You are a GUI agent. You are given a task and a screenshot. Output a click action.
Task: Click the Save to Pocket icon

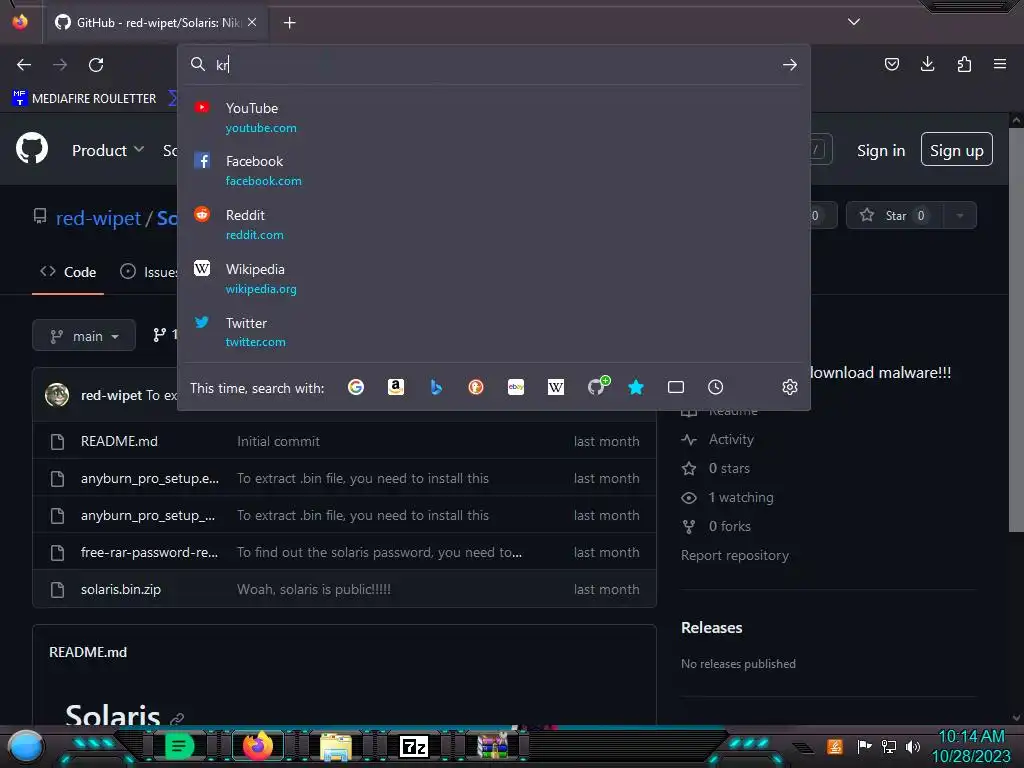pos(891,64)
